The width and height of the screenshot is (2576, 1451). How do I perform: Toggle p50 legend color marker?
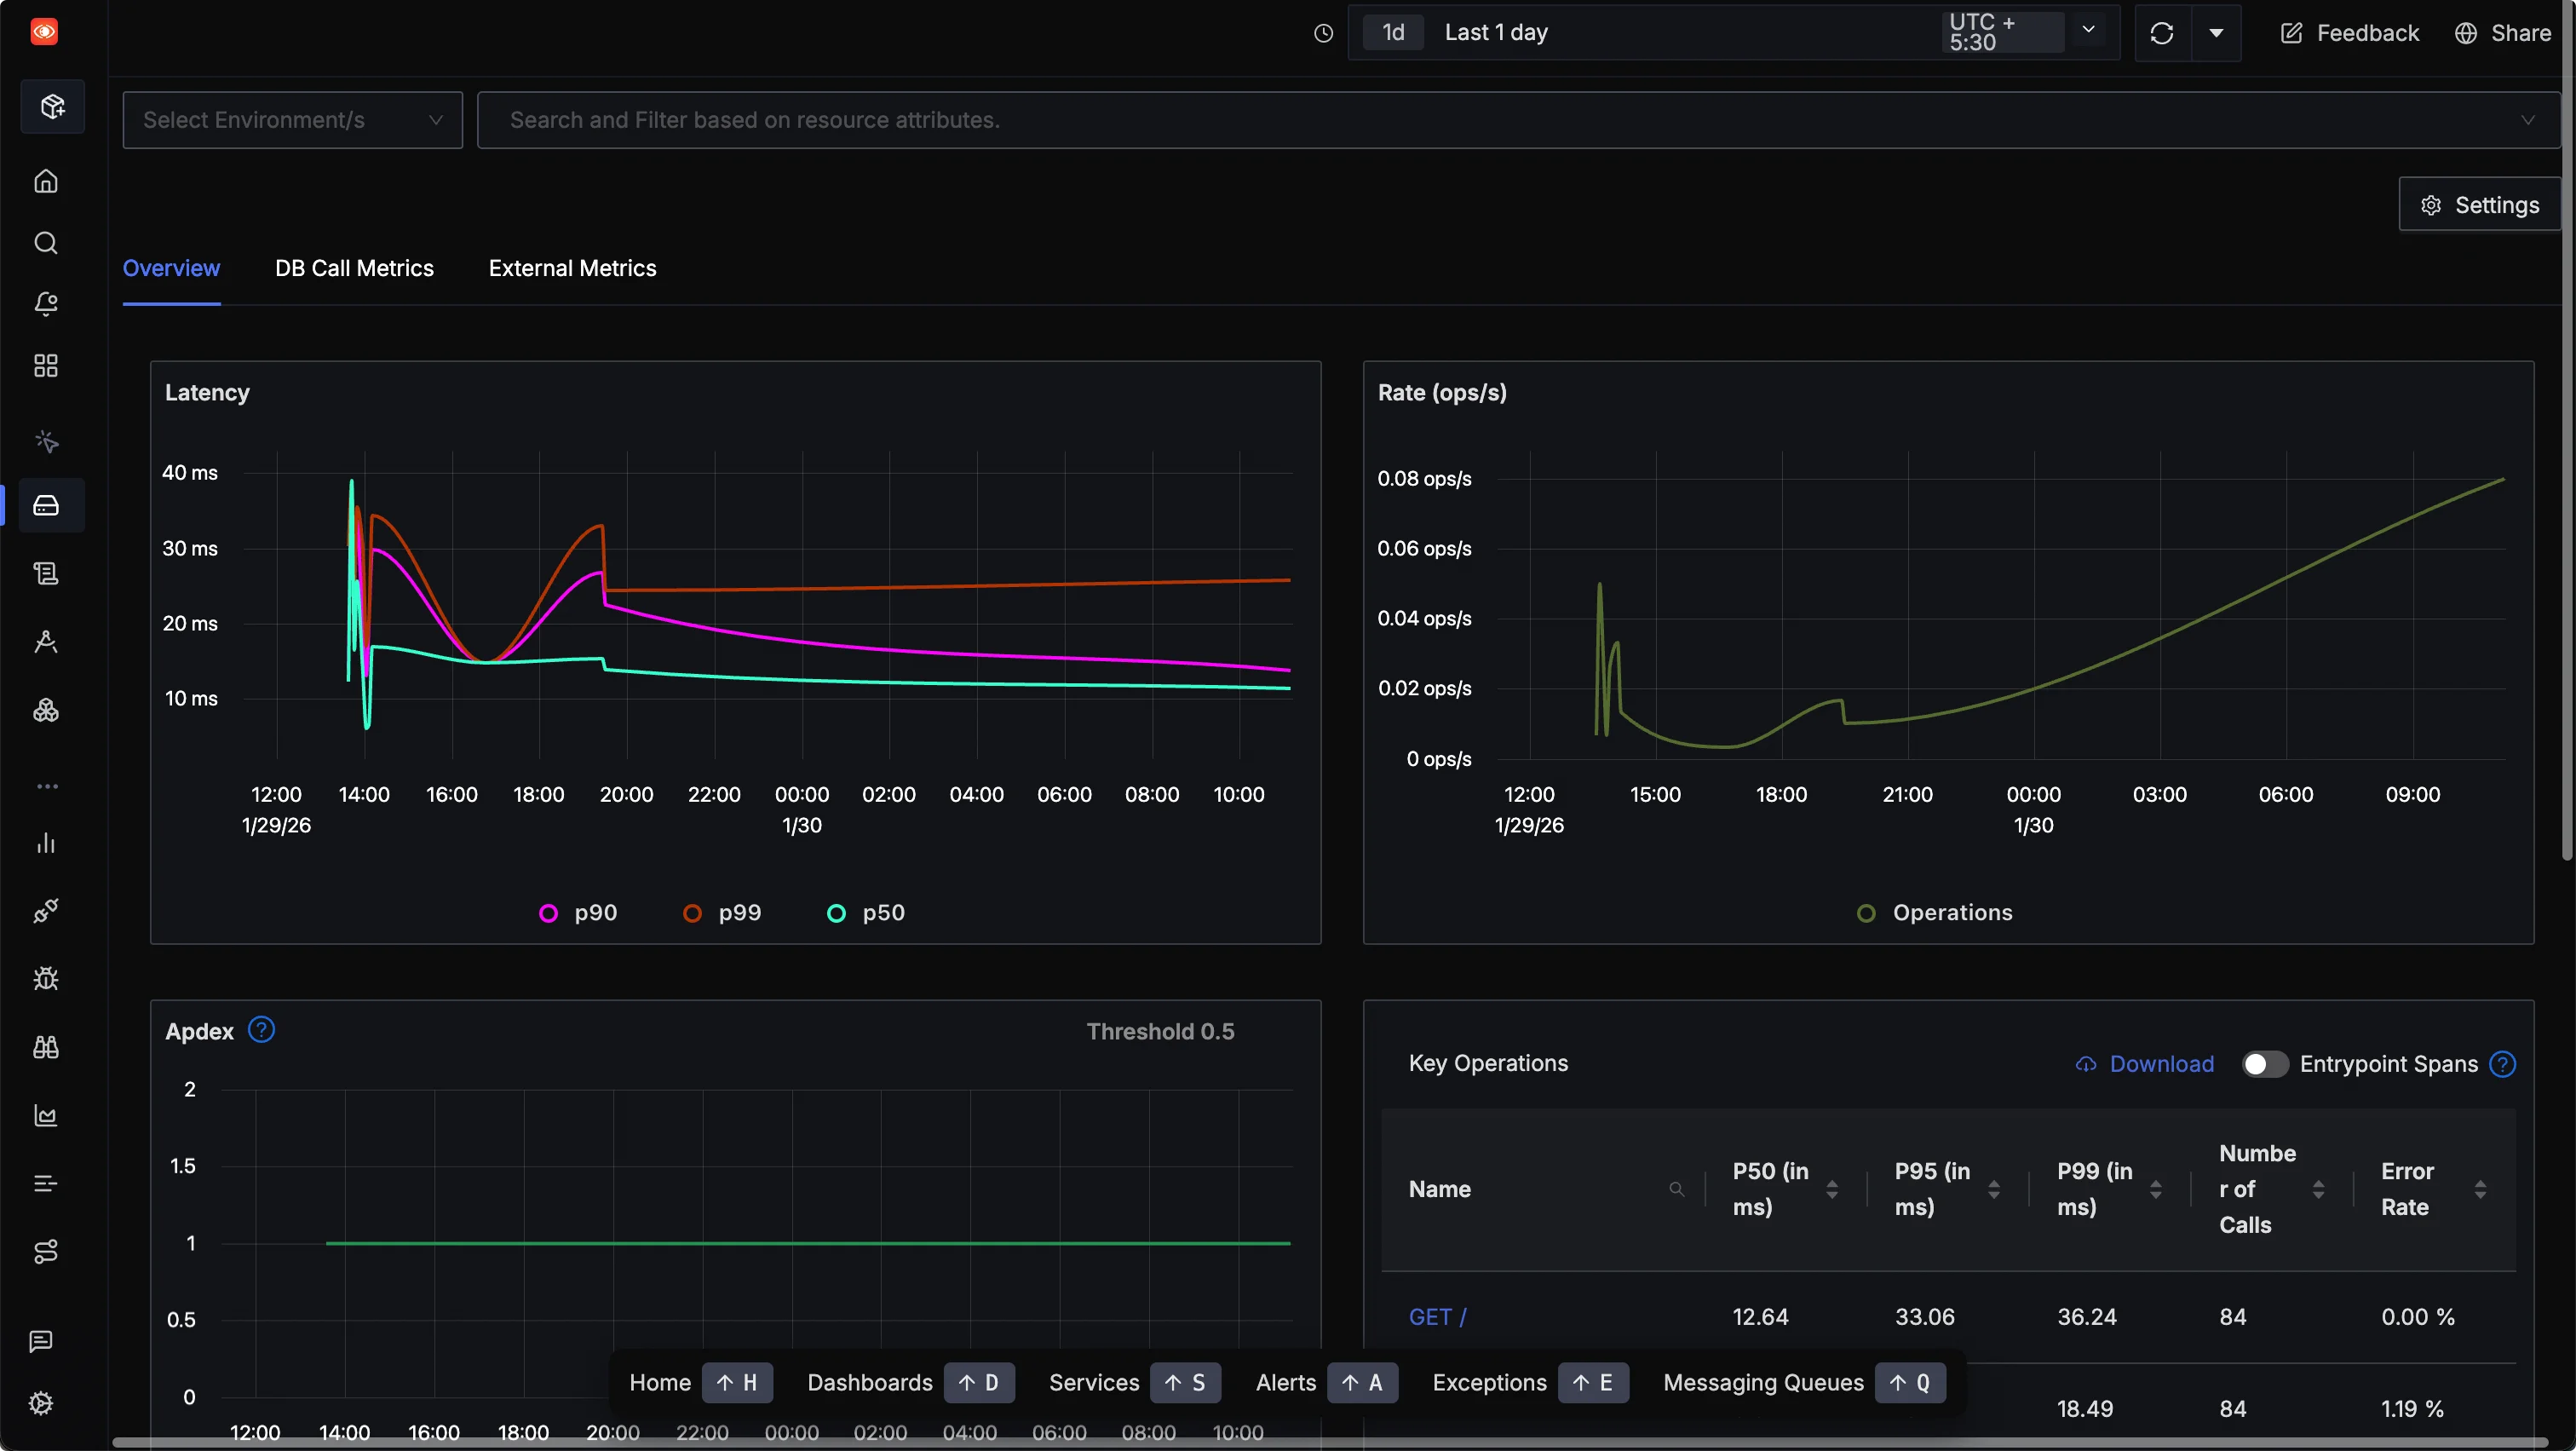tap(837, 913)
